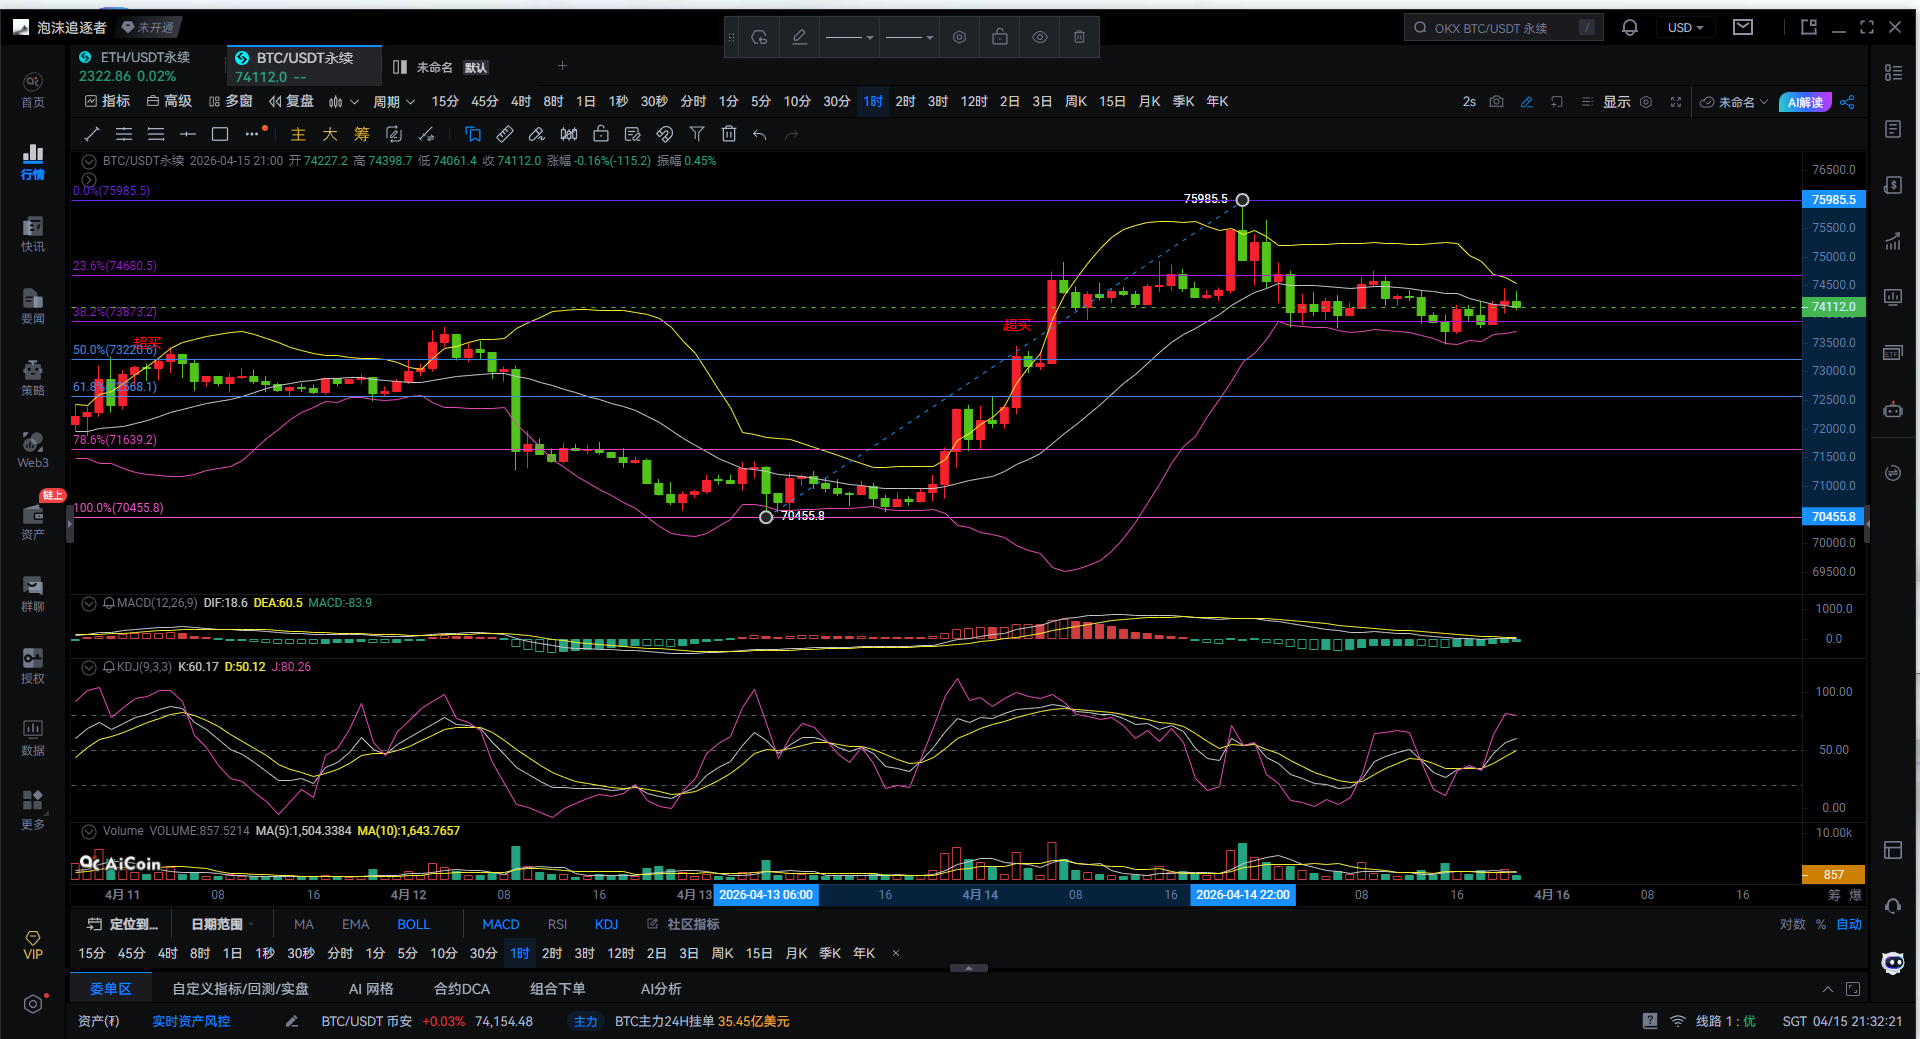Open the ruler measurement tool
The height and width of the screenshot is (1039, 1920).
(x=505, y=134)
